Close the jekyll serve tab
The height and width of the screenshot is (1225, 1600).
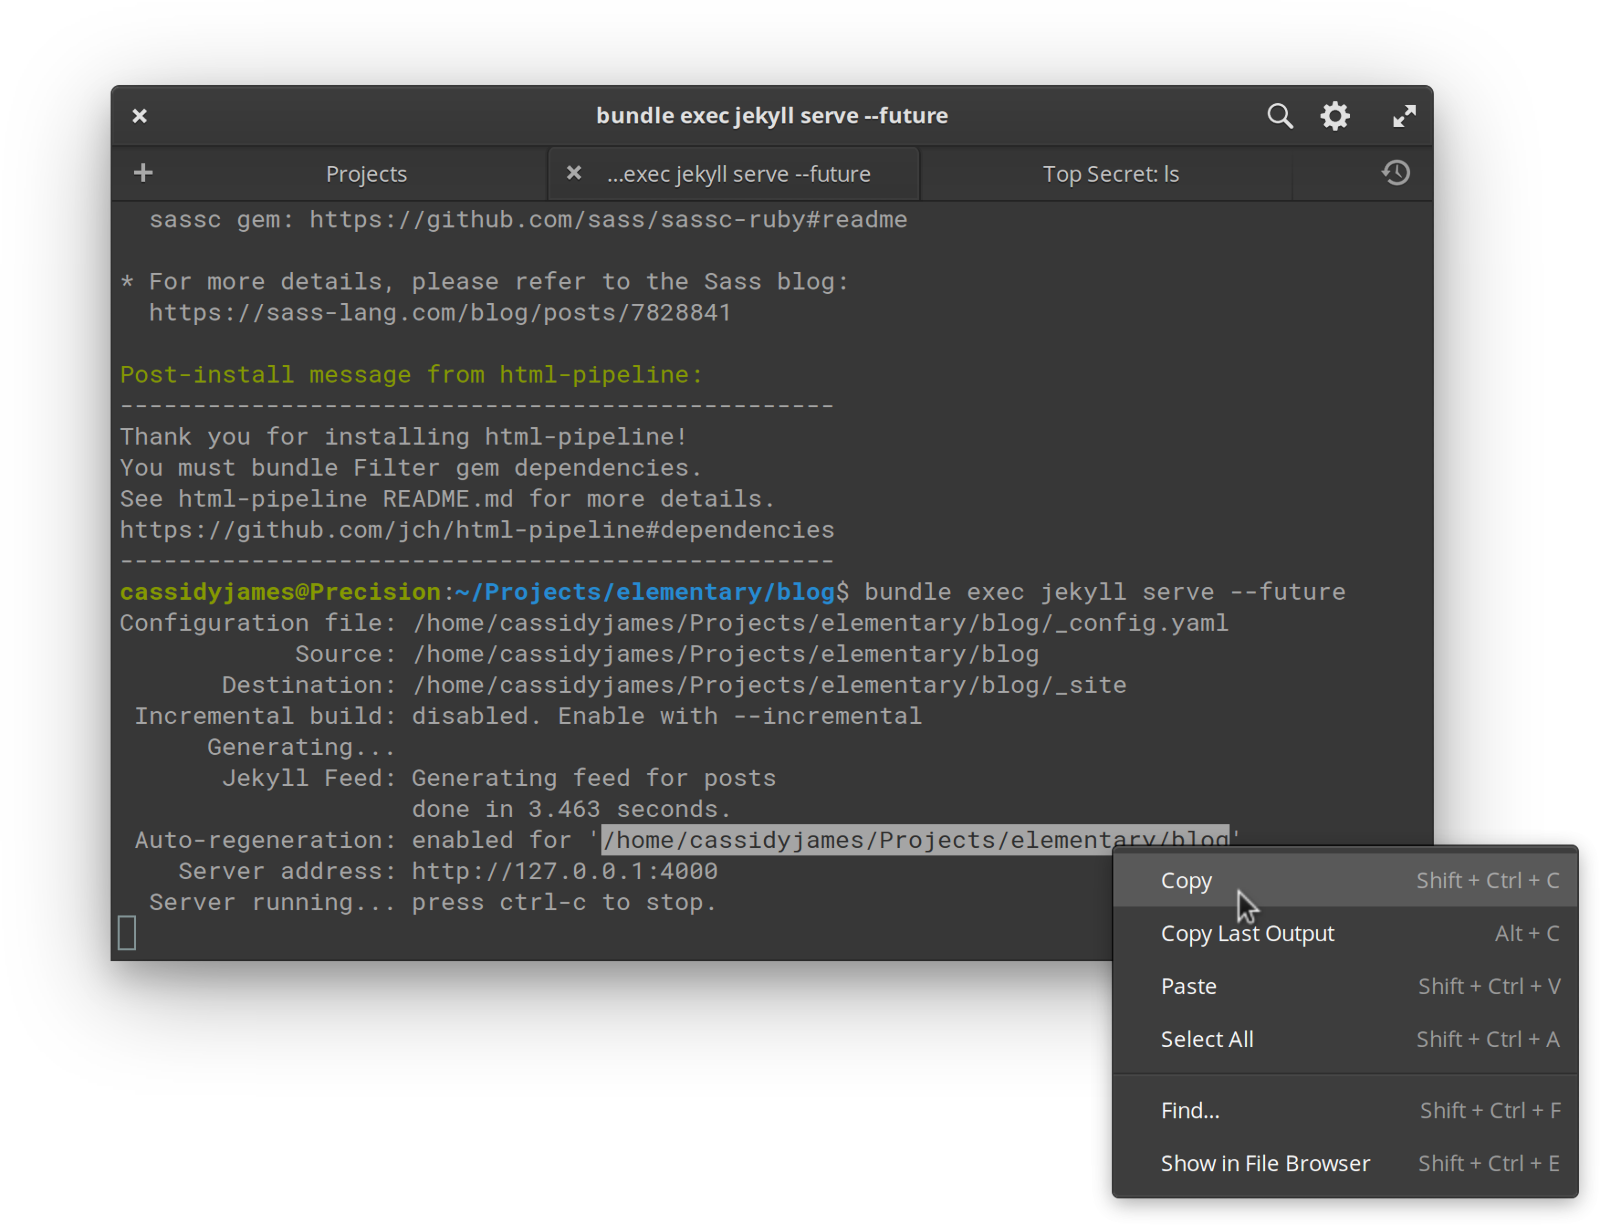pyautogui.click(x=573, y=172)
